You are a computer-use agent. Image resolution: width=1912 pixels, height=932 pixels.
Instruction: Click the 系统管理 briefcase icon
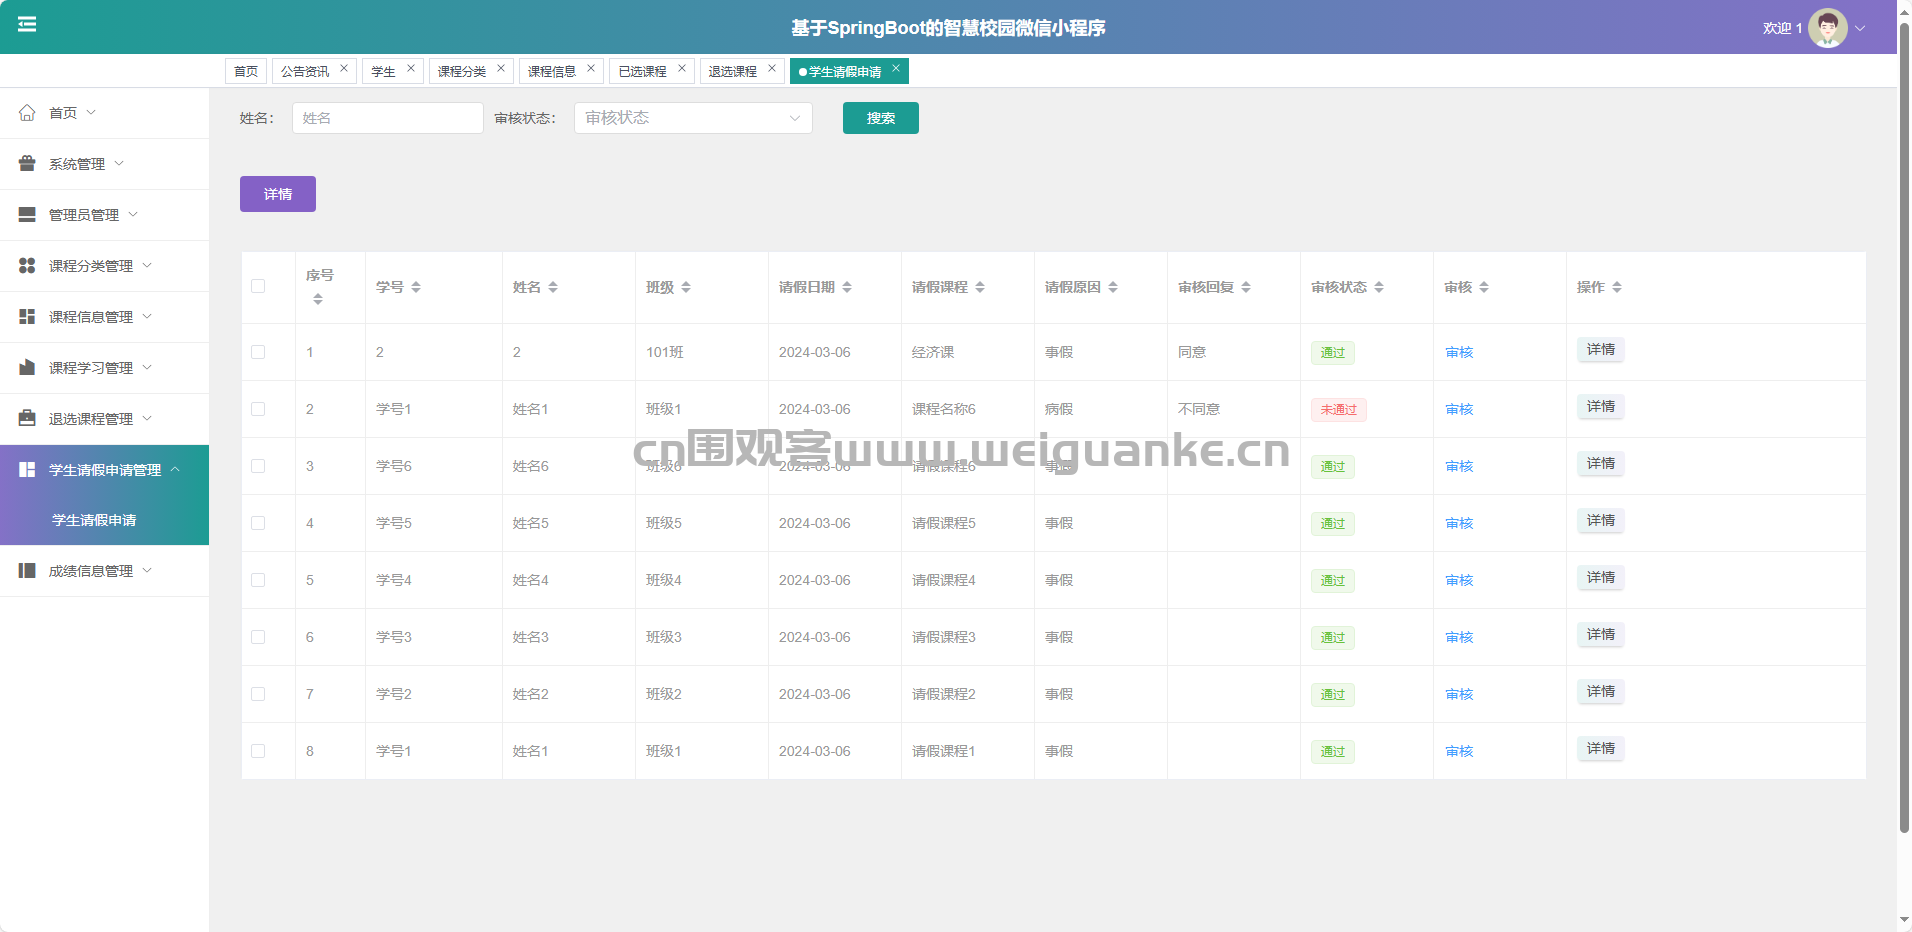pyautogui.click(x=27, y=164)
